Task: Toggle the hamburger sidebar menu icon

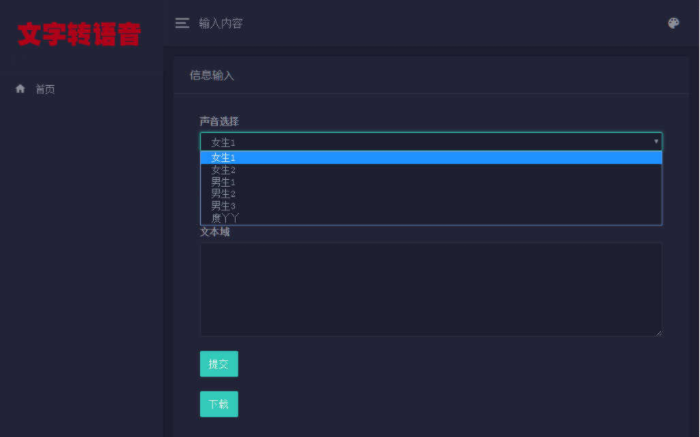Action: [x=182, y=23]
